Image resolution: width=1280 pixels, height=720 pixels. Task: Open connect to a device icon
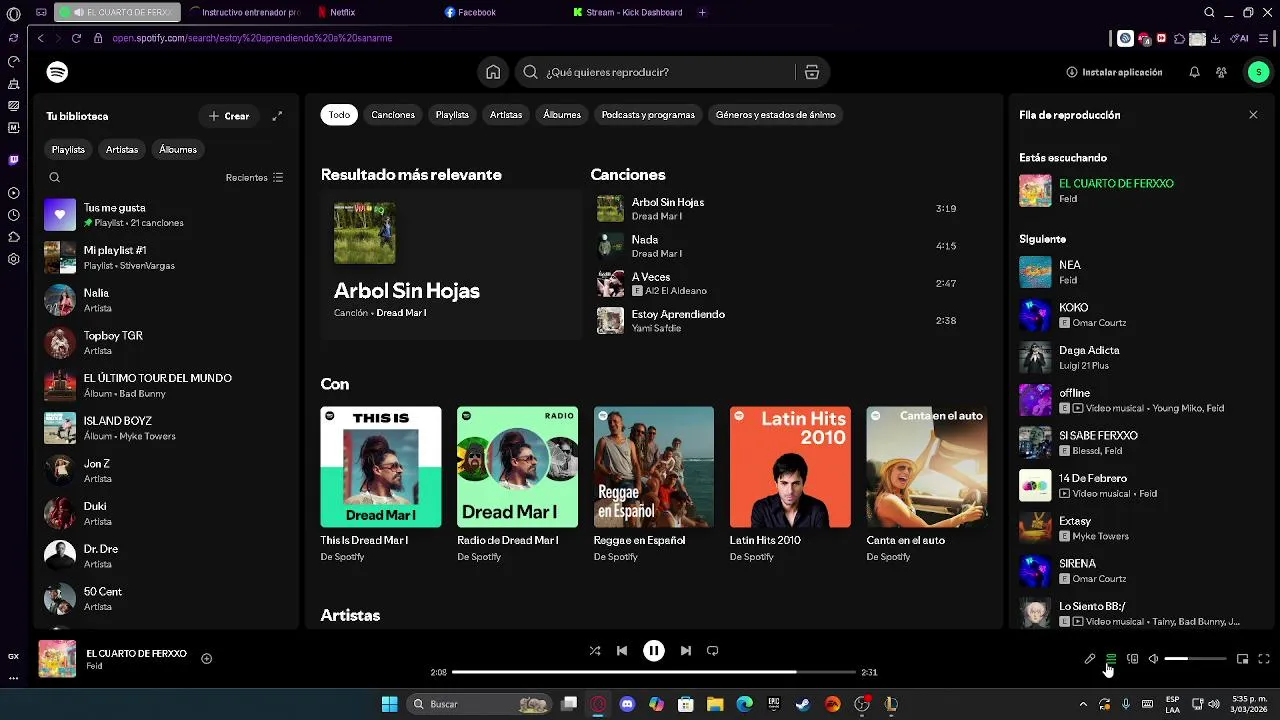coord(1132,659)
